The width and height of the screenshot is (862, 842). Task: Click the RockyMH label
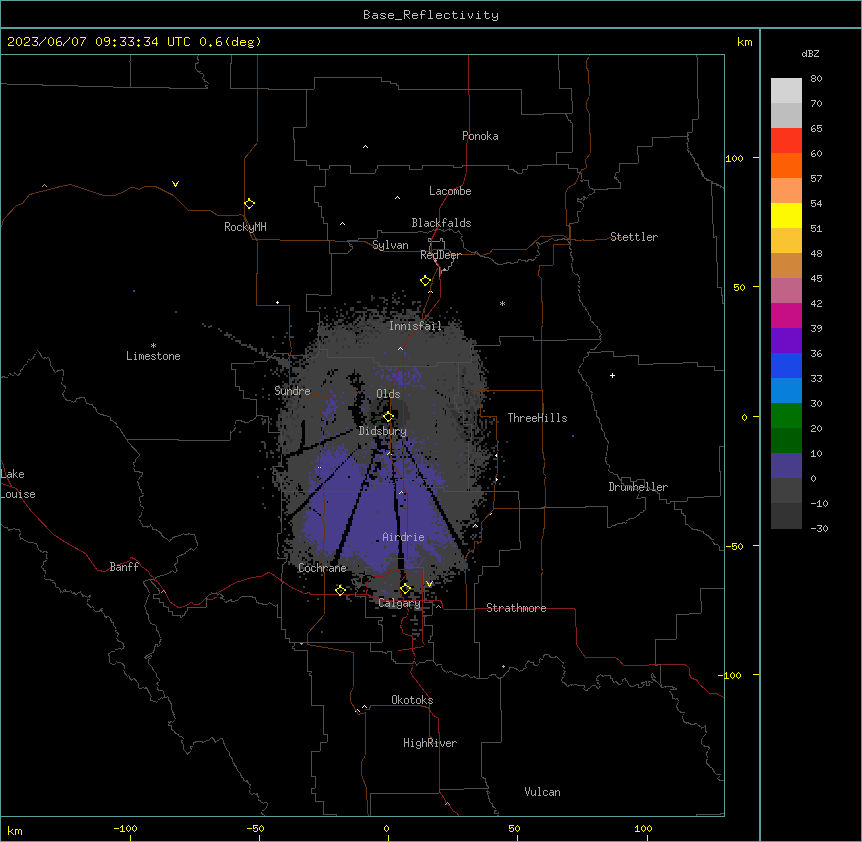click(245, 227)
